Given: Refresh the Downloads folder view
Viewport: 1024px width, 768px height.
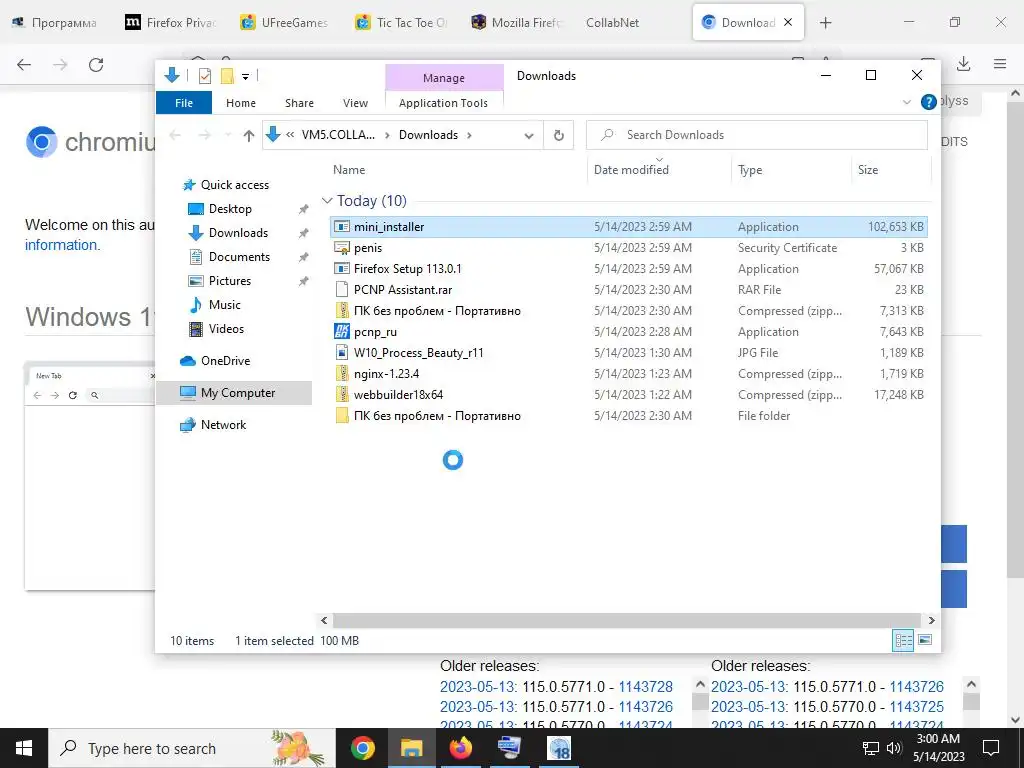Looking at the screenshot, I should 558,135.
